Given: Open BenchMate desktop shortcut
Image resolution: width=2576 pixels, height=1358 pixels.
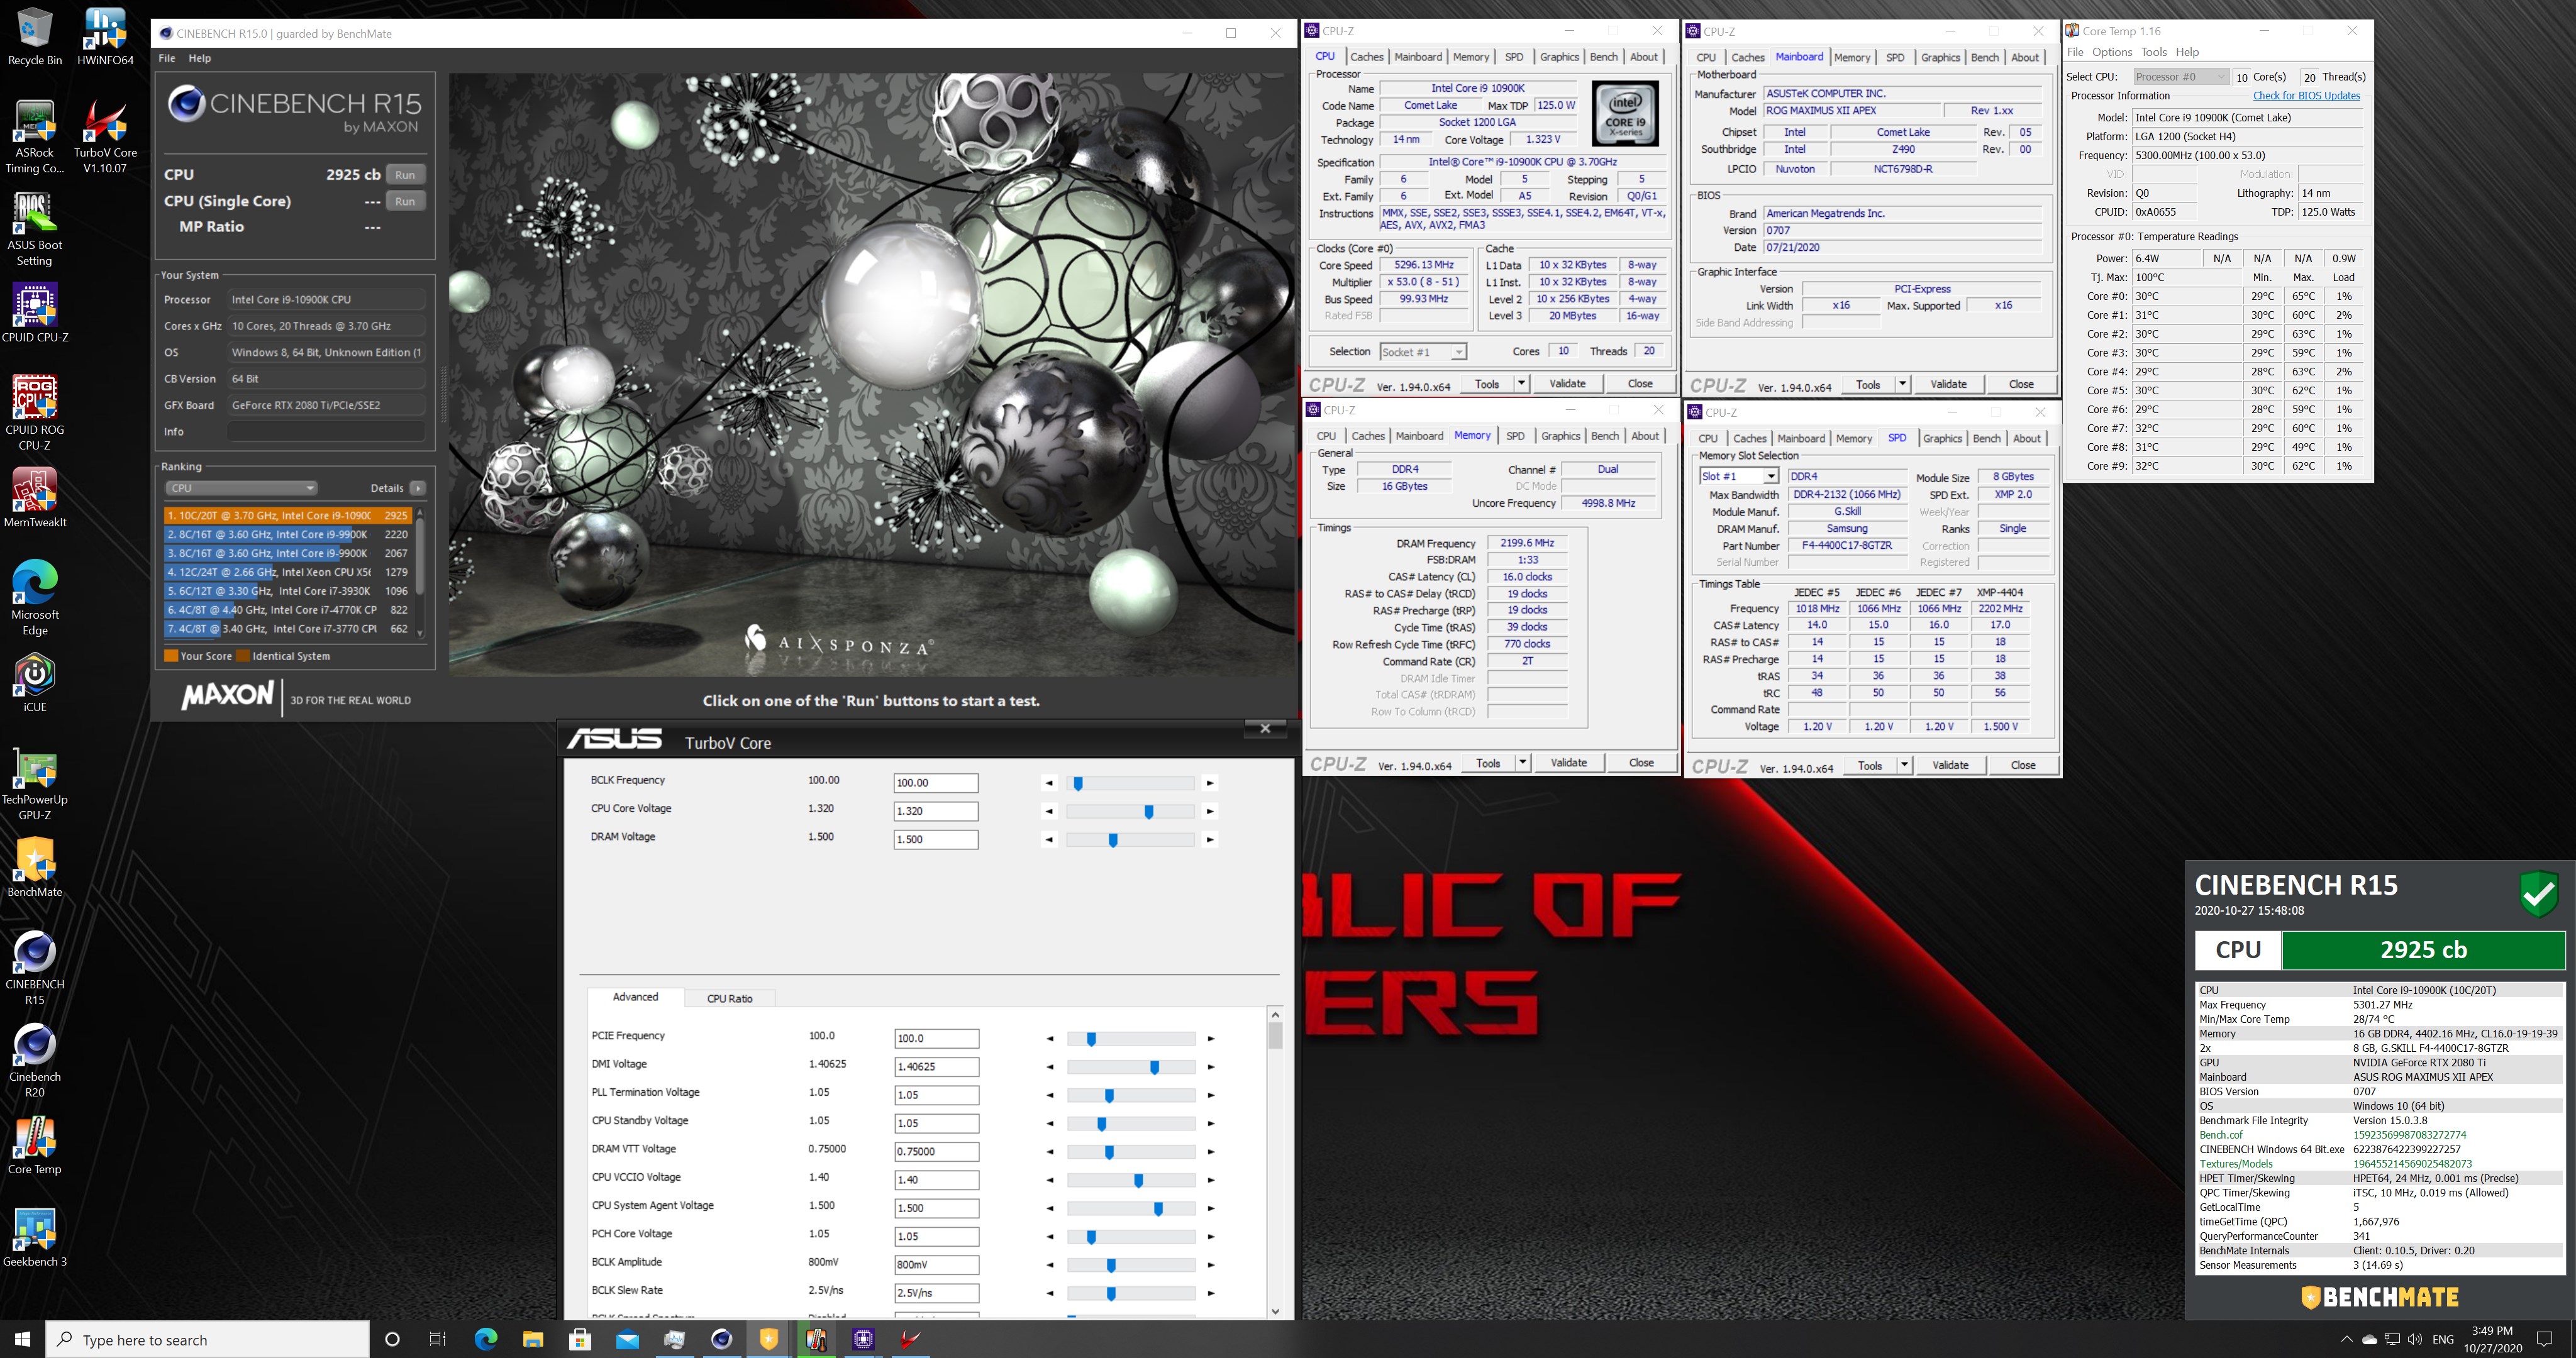Looking at the screenshot, I should coord(34,868).
